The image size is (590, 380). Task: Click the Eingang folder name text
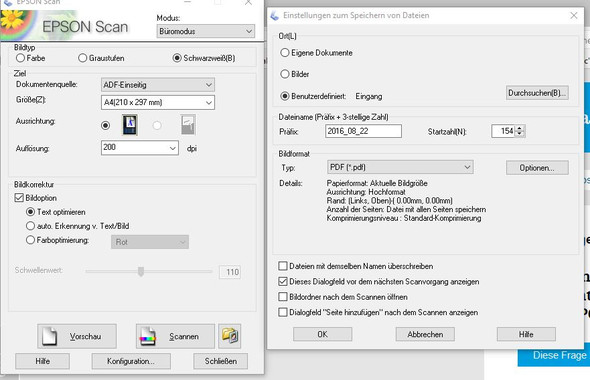point(369,96)
